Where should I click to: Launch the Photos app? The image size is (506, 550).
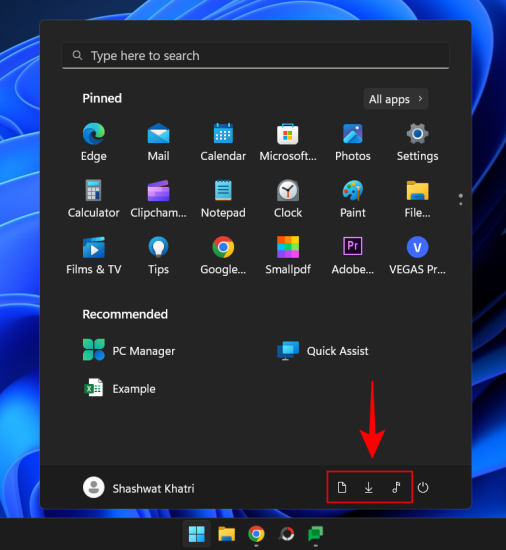[353, 141]
